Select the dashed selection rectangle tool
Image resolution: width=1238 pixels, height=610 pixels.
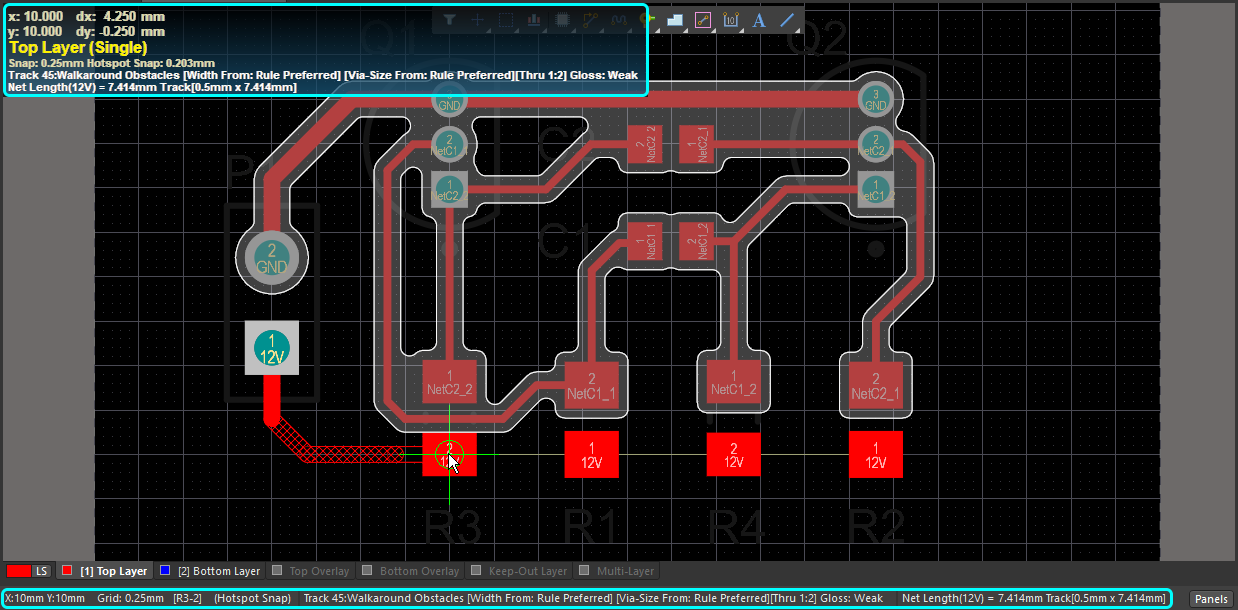(x=506, y=19)
